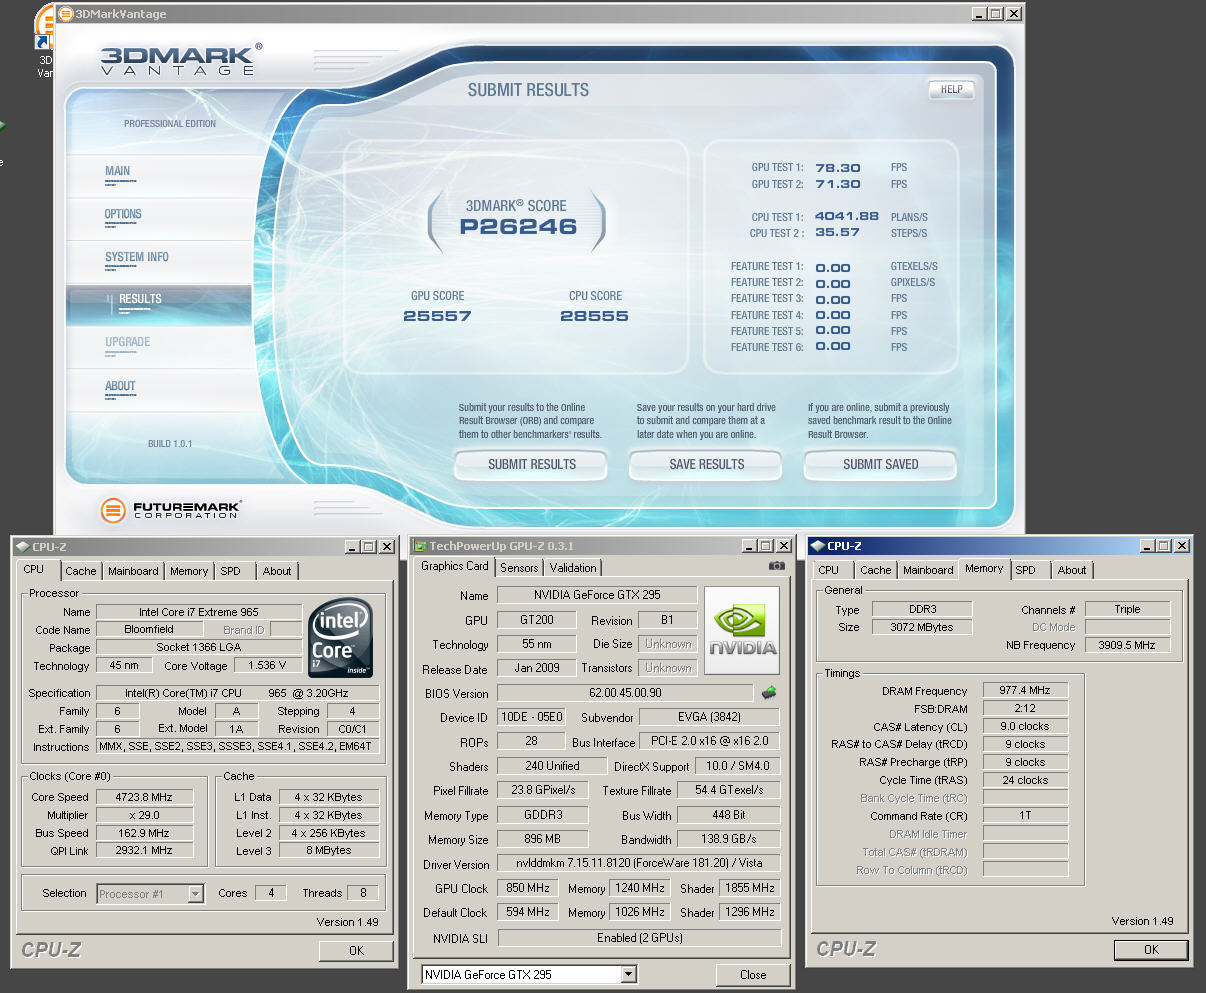Click the Driver Version field in GPU-Z
The height and width of the screenshot is (993, 1206).
[x=639, y=864]
